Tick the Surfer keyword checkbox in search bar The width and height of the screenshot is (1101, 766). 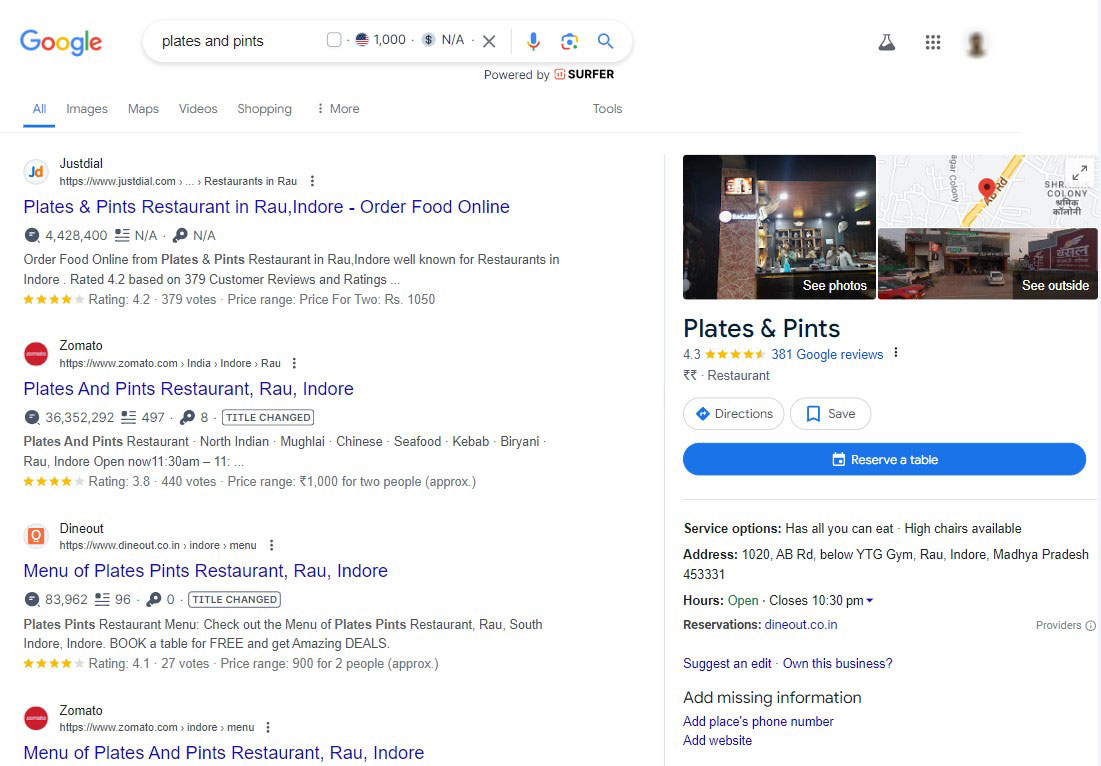[x=334, y=40]
